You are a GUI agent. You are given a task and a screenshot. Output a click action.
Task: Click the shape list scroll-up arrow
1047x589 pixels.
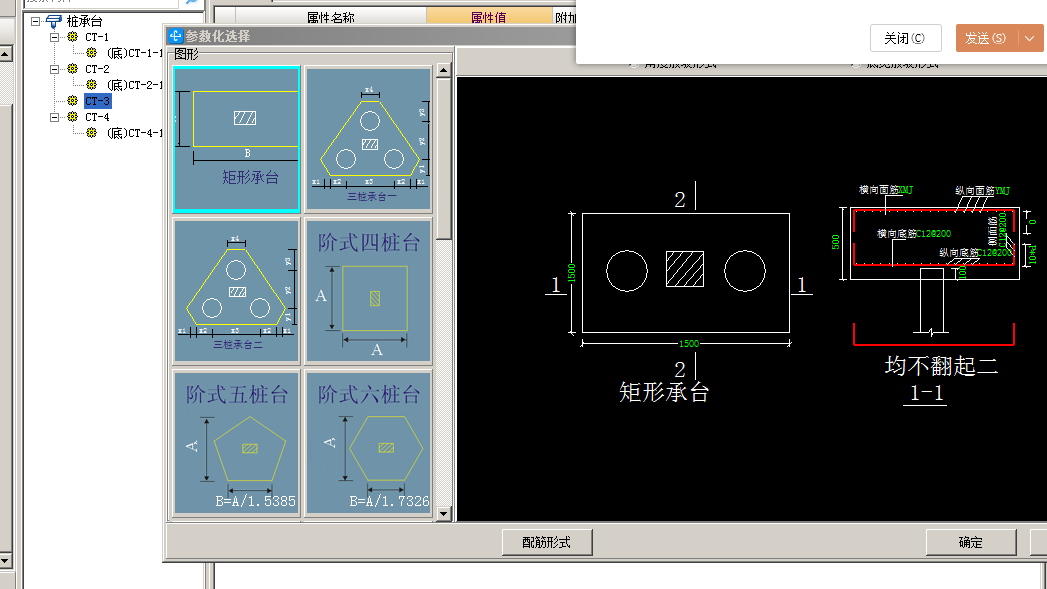(x=444, y=70)
